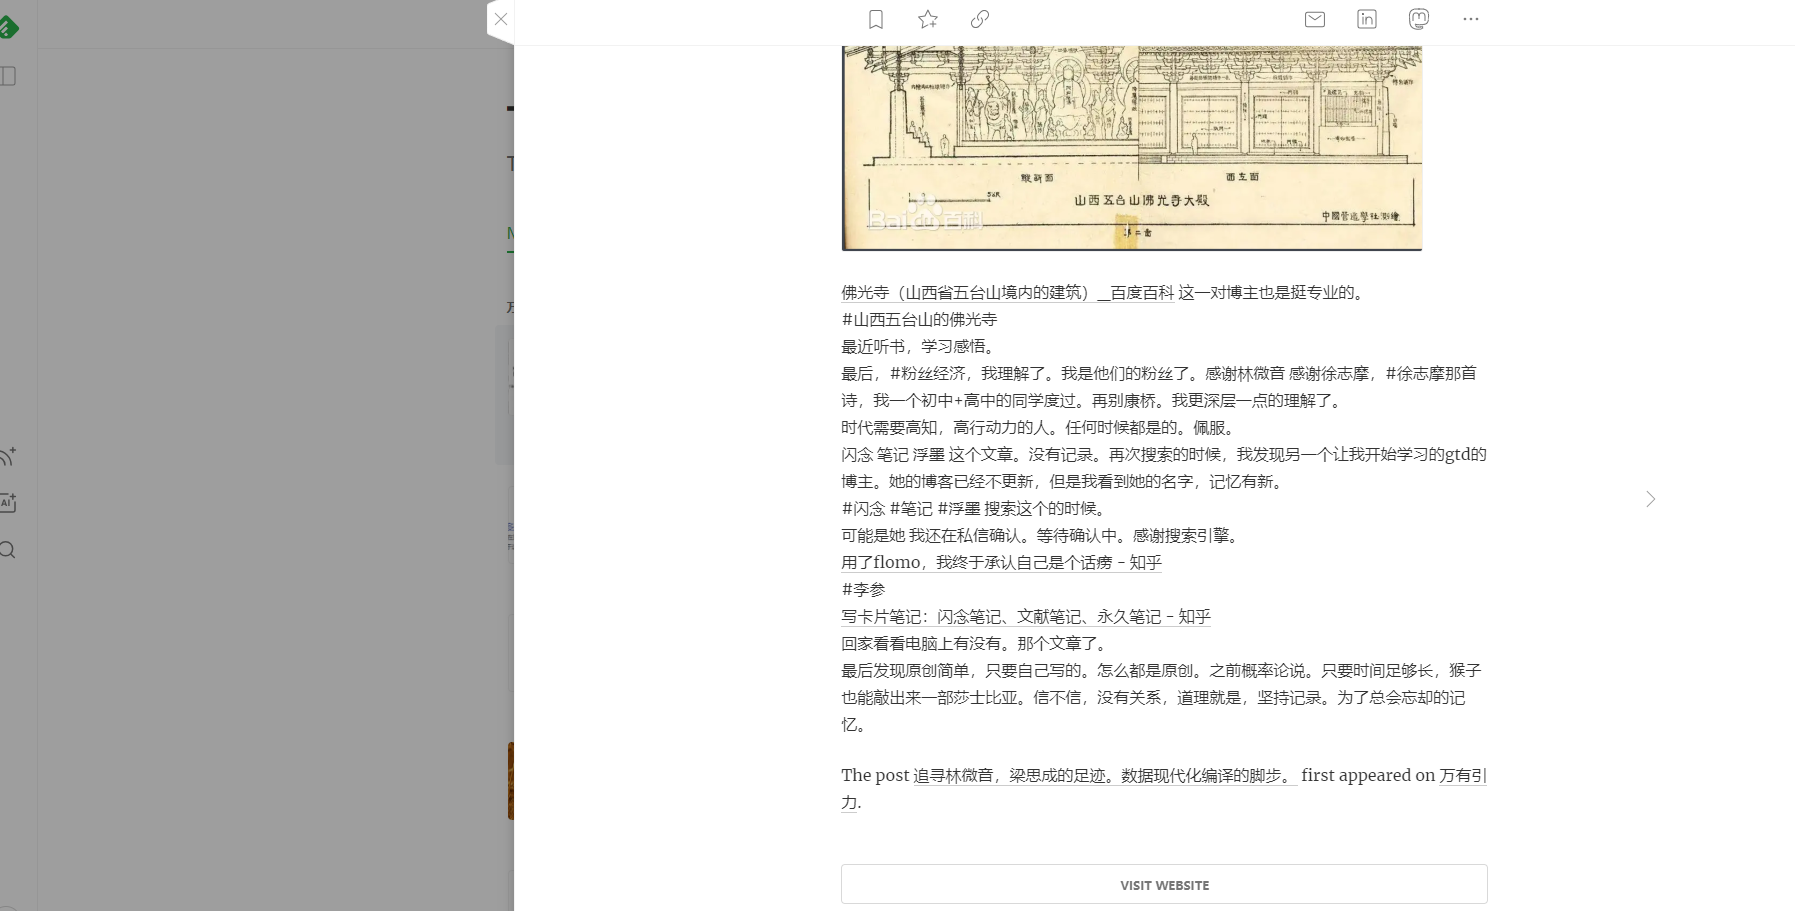Open the more options ellipsis menu
The image size is (1795, 911).
coord(1470,19)
